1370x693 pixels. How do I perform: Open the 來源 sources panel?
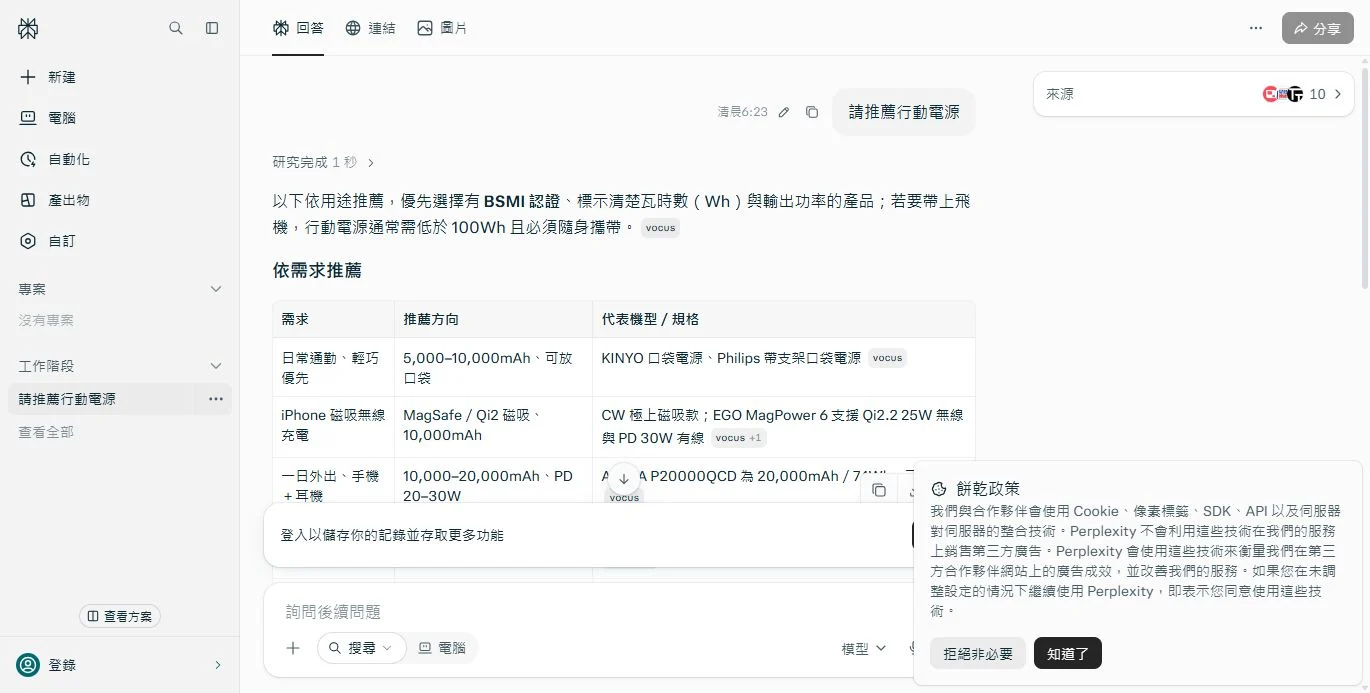1194,94
